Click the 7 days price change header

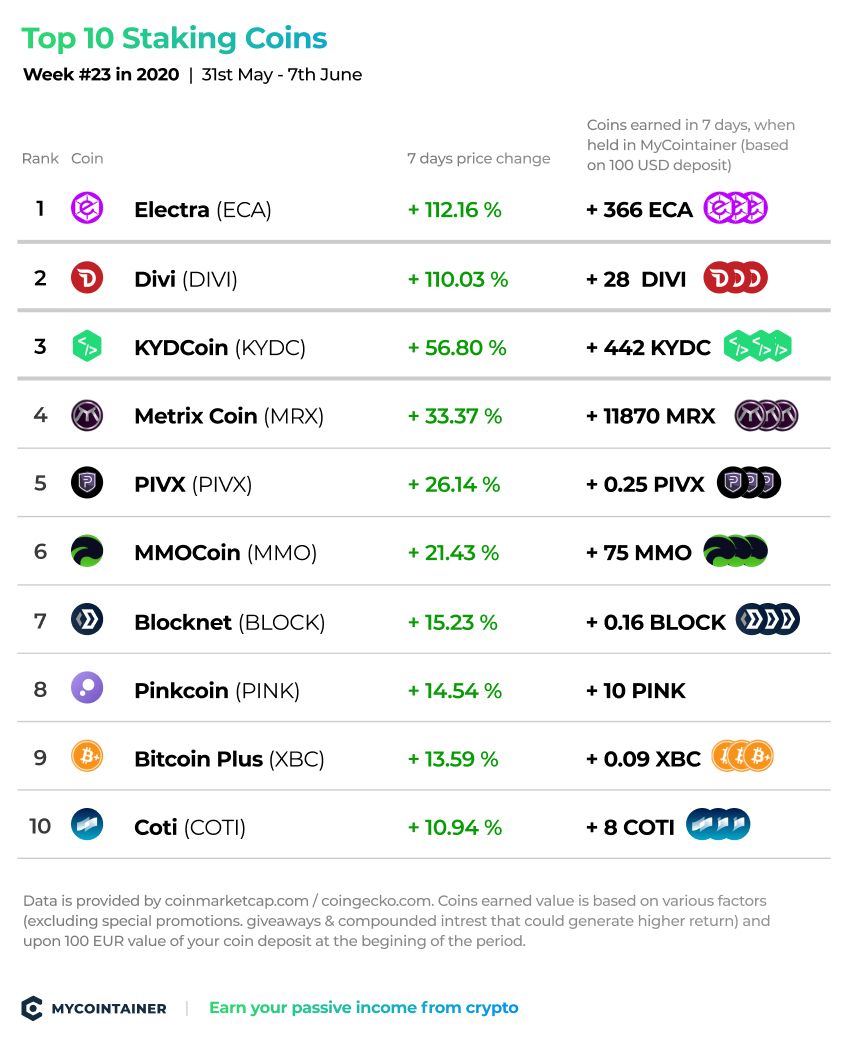478,158
